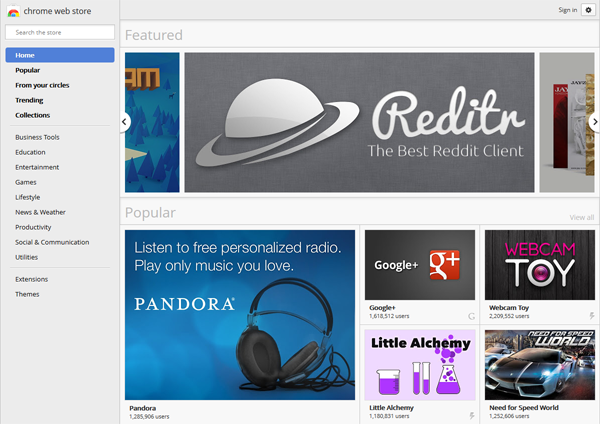600x424 pixels.
Task: Browse the Business Tools category
Action: click(x=37, y=137)
